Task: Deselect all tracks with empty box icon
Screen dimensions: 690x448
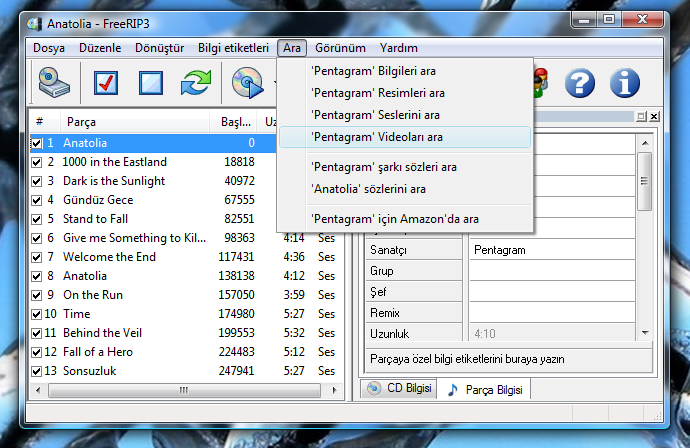Action: click(x=151, y=83)
